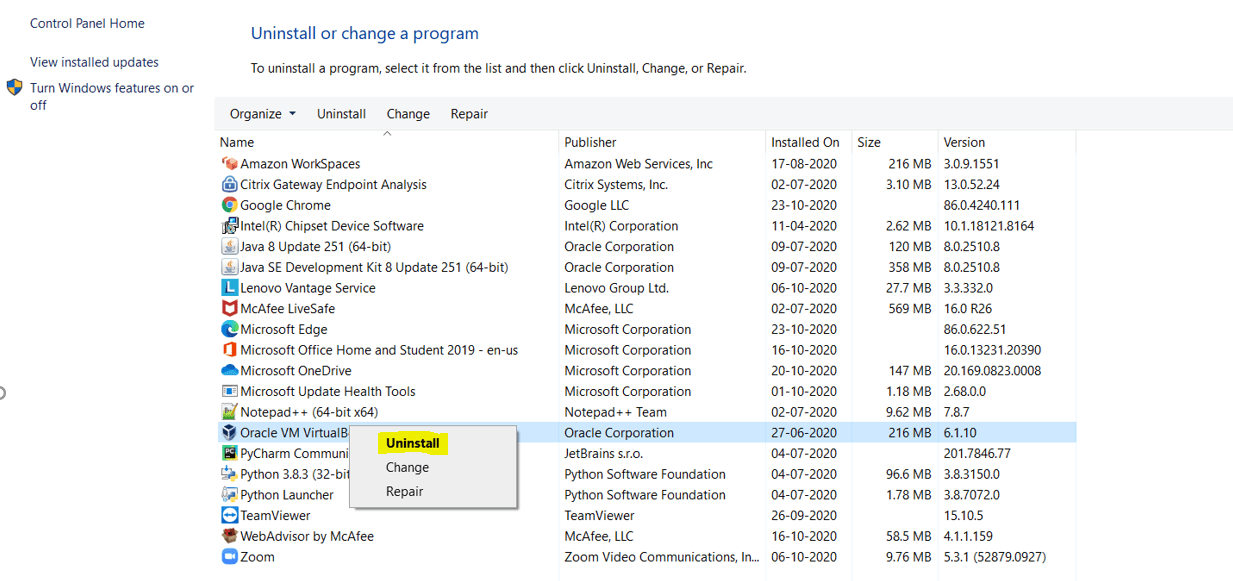Click the Intel Chipset Device Software icon
The height and width of the screenshot is (581, 1233).
point(229,226)
